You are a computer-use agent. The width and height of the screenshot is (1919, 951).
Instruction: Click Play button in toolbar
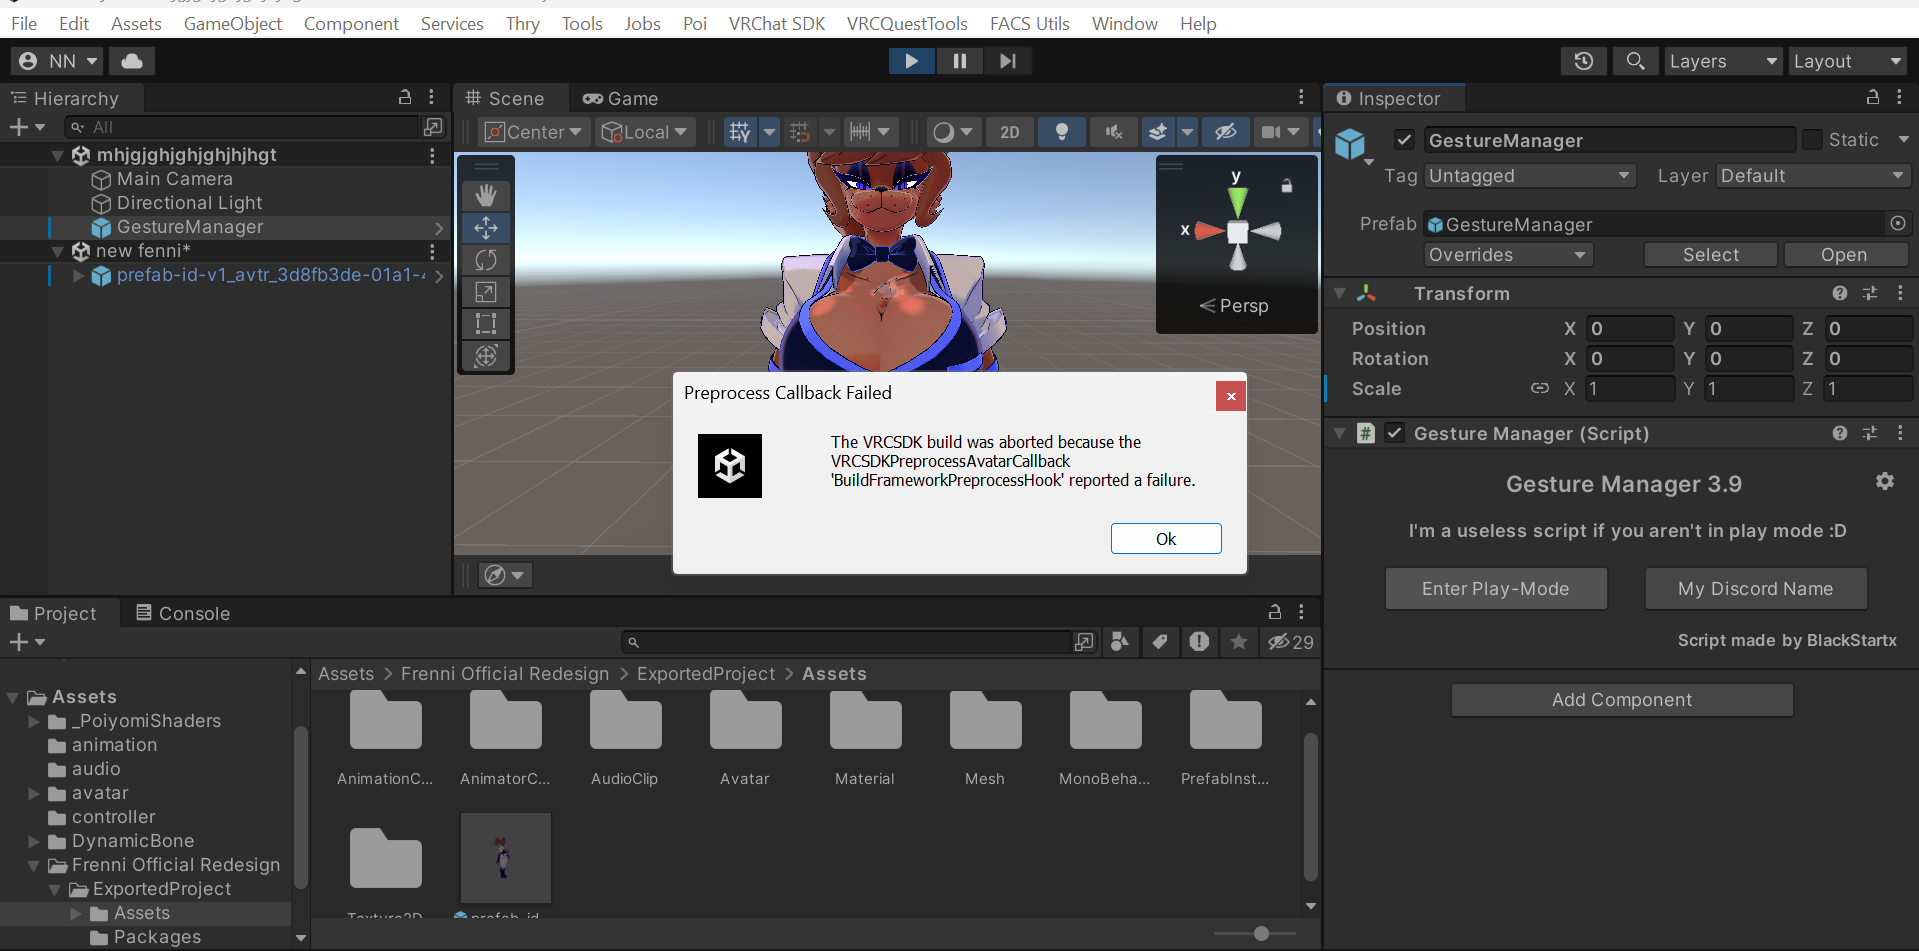click(x=912, y=61)
